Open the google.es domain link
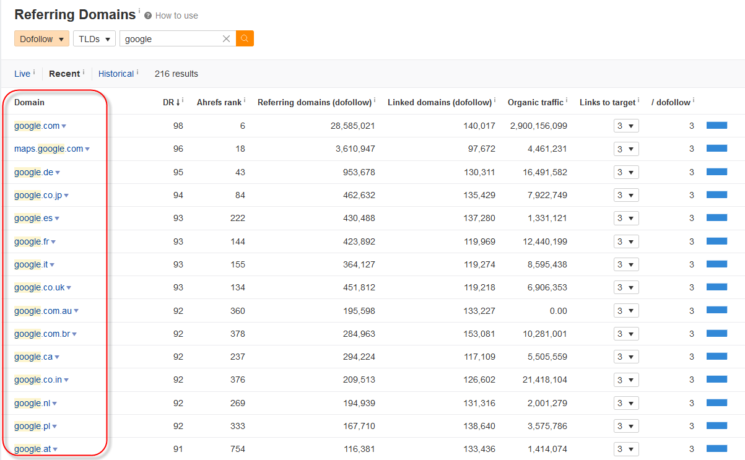 click(x=33, y=218)
